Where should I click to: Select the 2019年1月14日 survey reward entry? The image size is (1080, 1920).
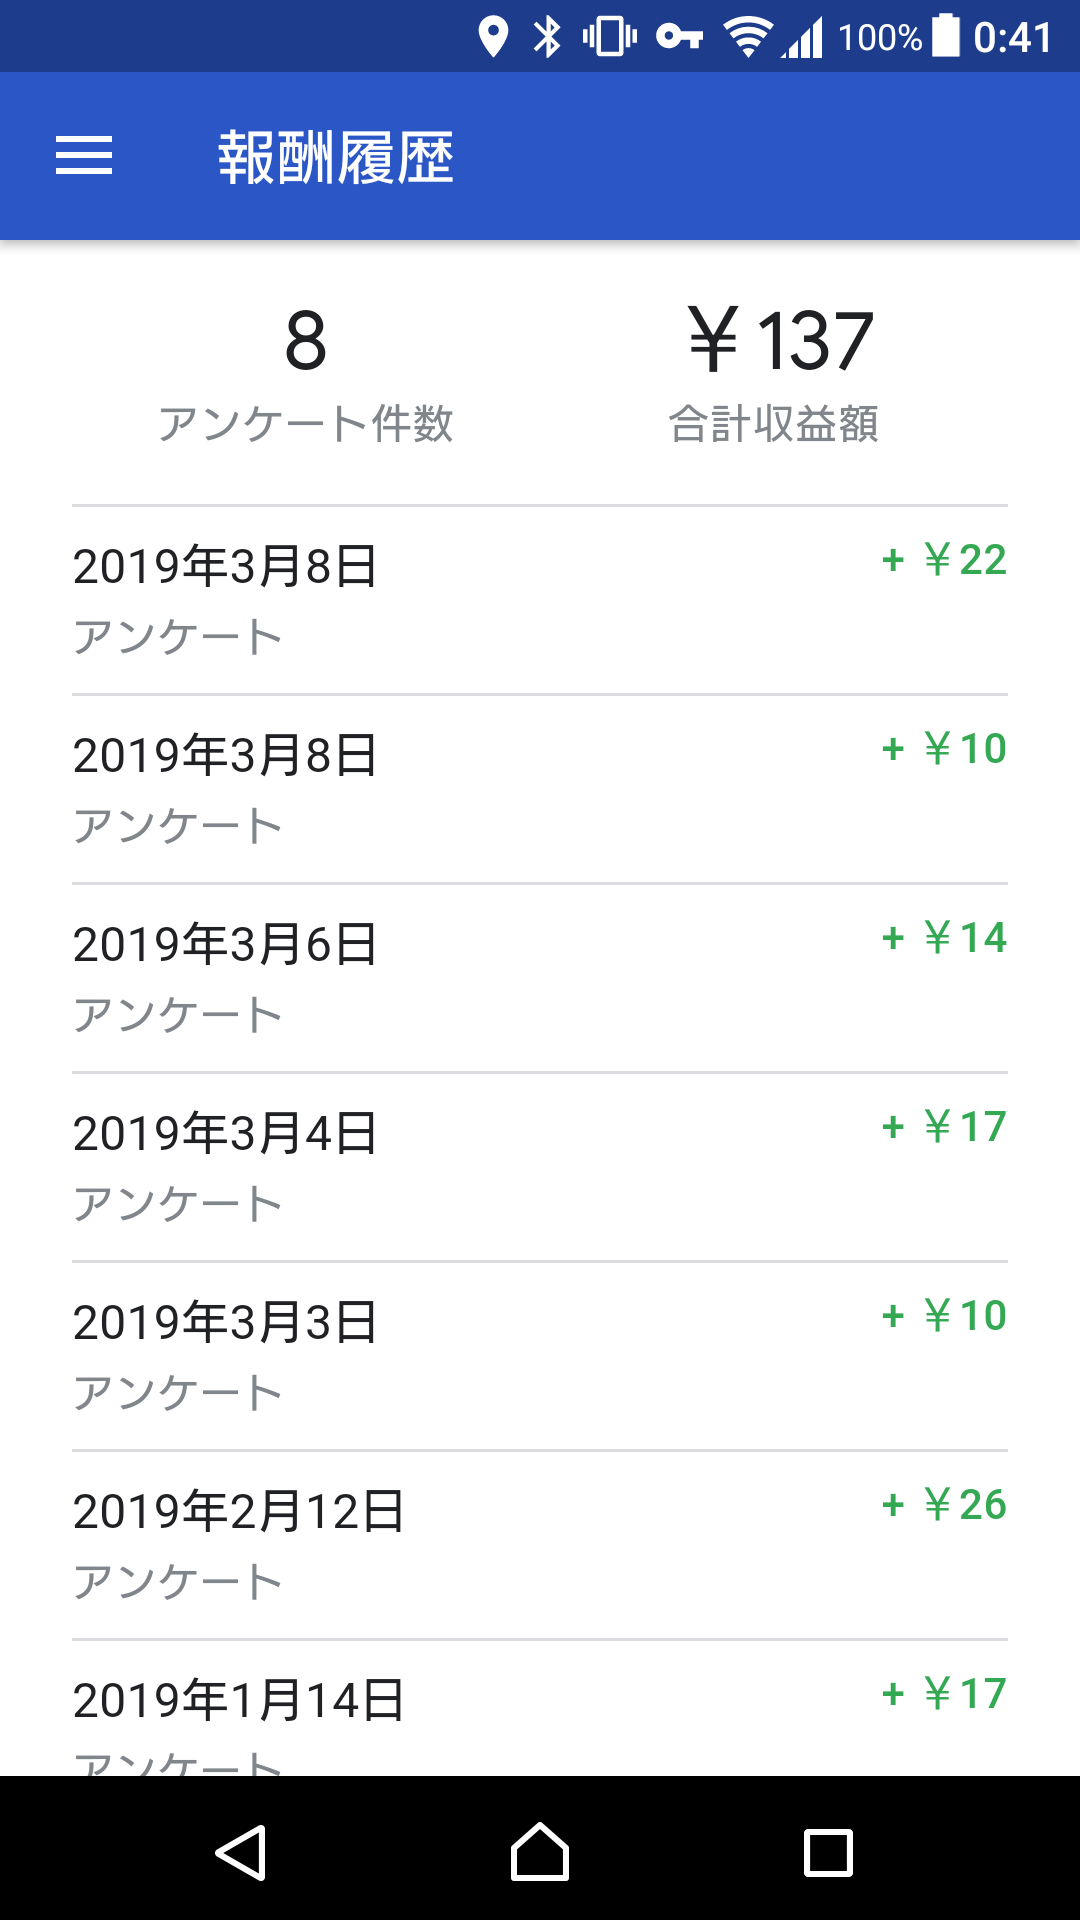(x=540, y=1710)
